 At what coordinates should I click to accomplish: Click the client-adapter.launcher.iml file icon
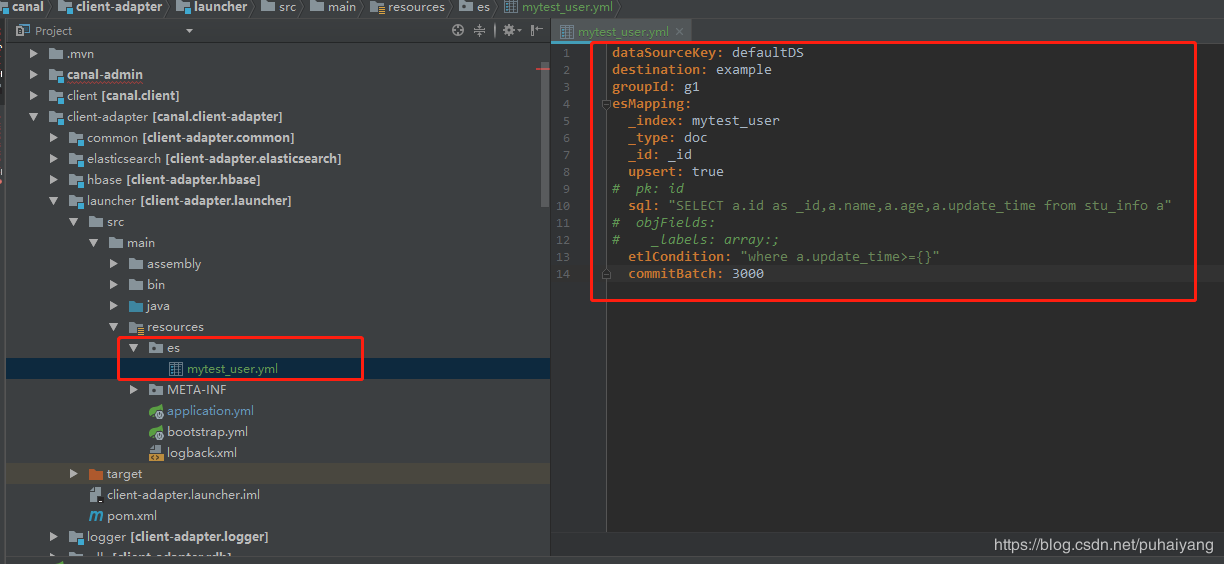coord(96,495)
